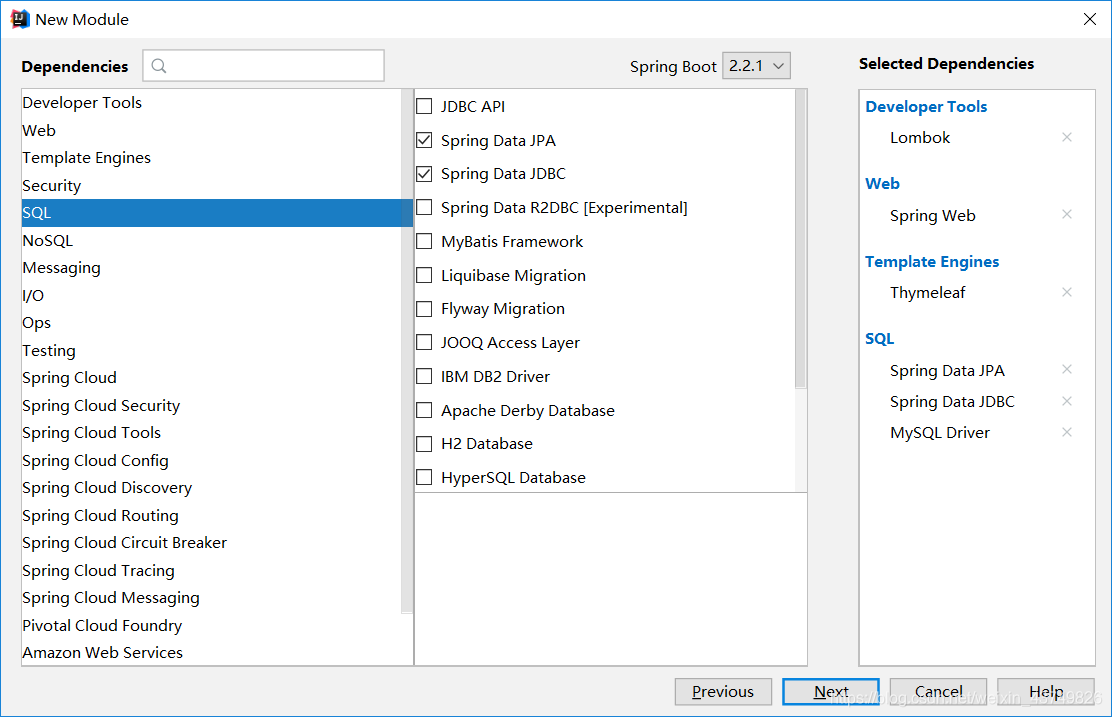Click the Template Engines heading in Selected Dependencies

932,262
